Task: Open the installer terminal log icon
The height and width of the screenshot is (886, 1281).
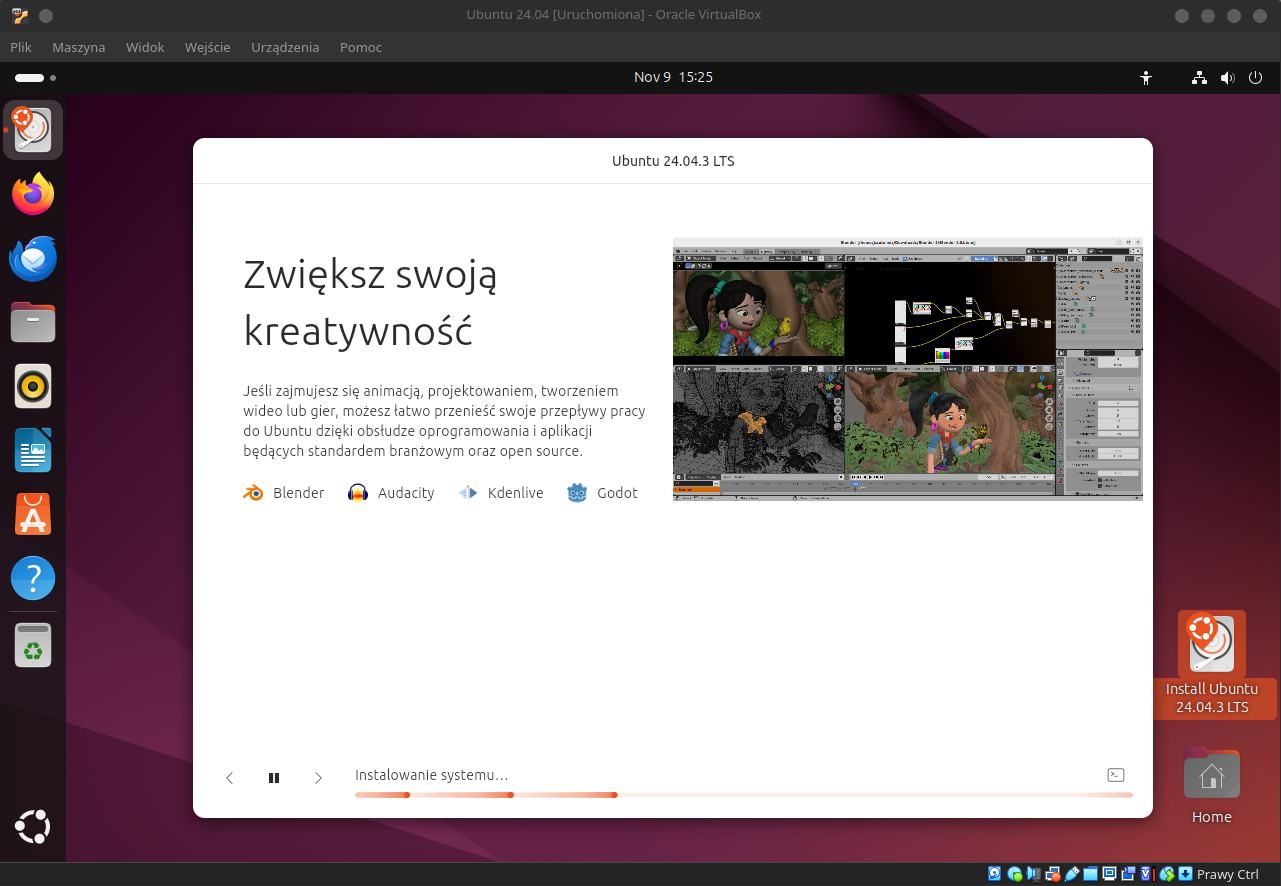Action: tap(1116, 775)
